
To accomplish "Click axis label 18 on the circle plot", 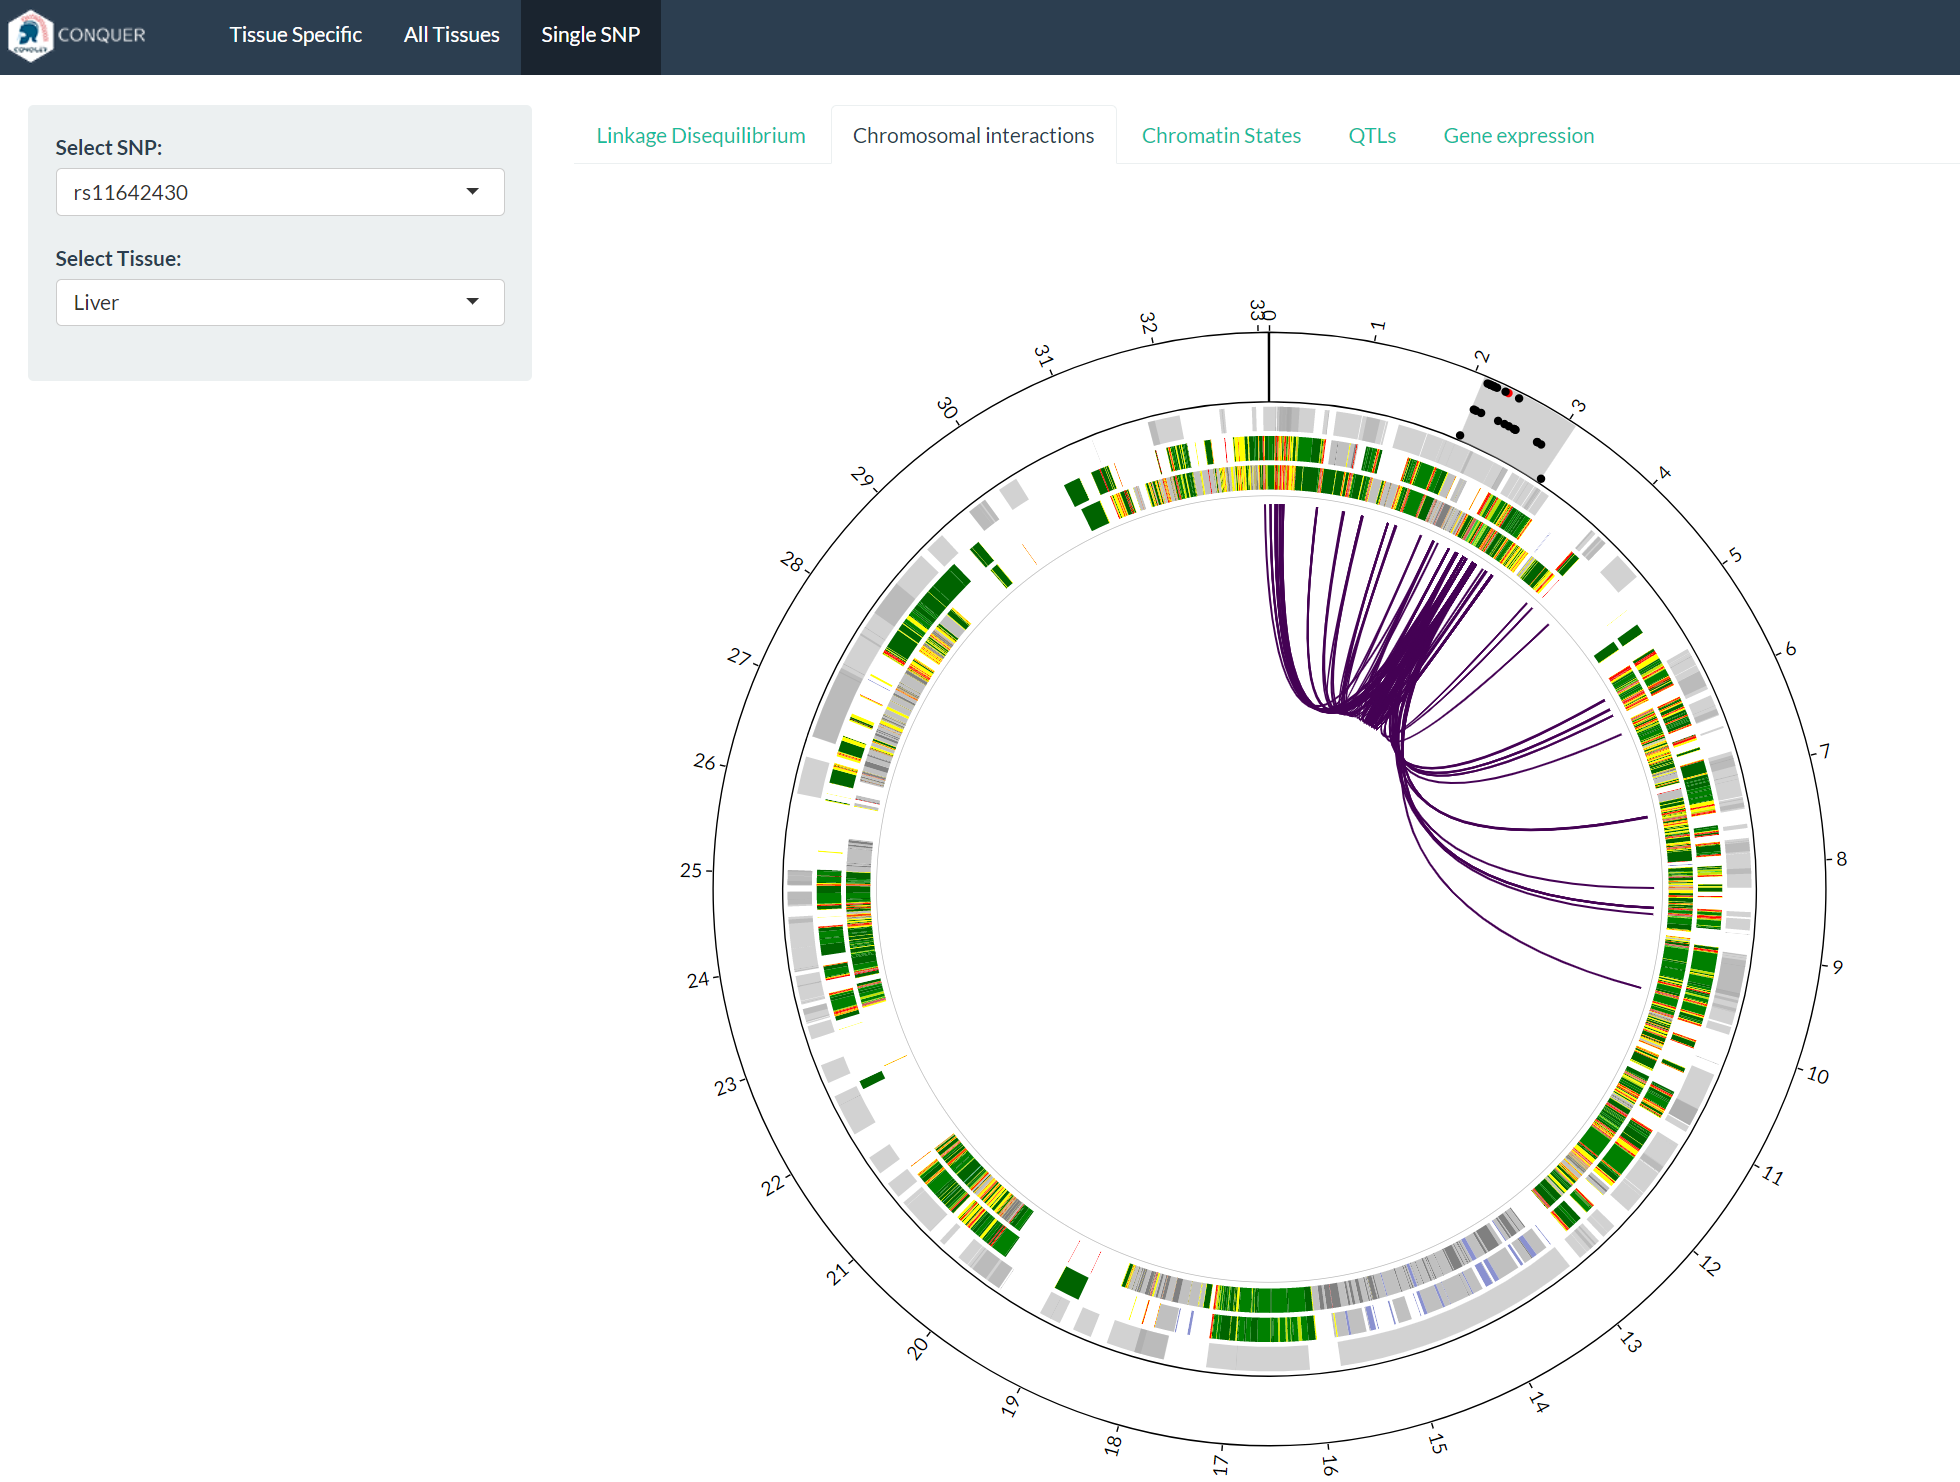I will pos(1113,1444).
